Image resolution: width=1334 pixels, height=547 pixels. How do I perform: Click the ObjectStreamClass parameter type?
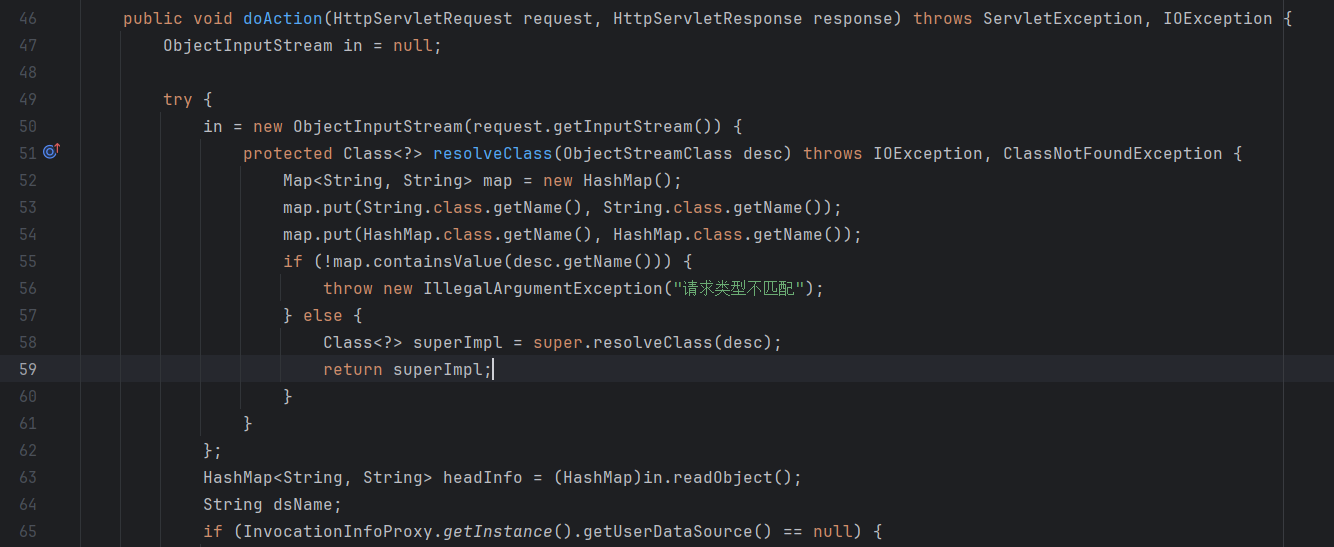[648, 154]
